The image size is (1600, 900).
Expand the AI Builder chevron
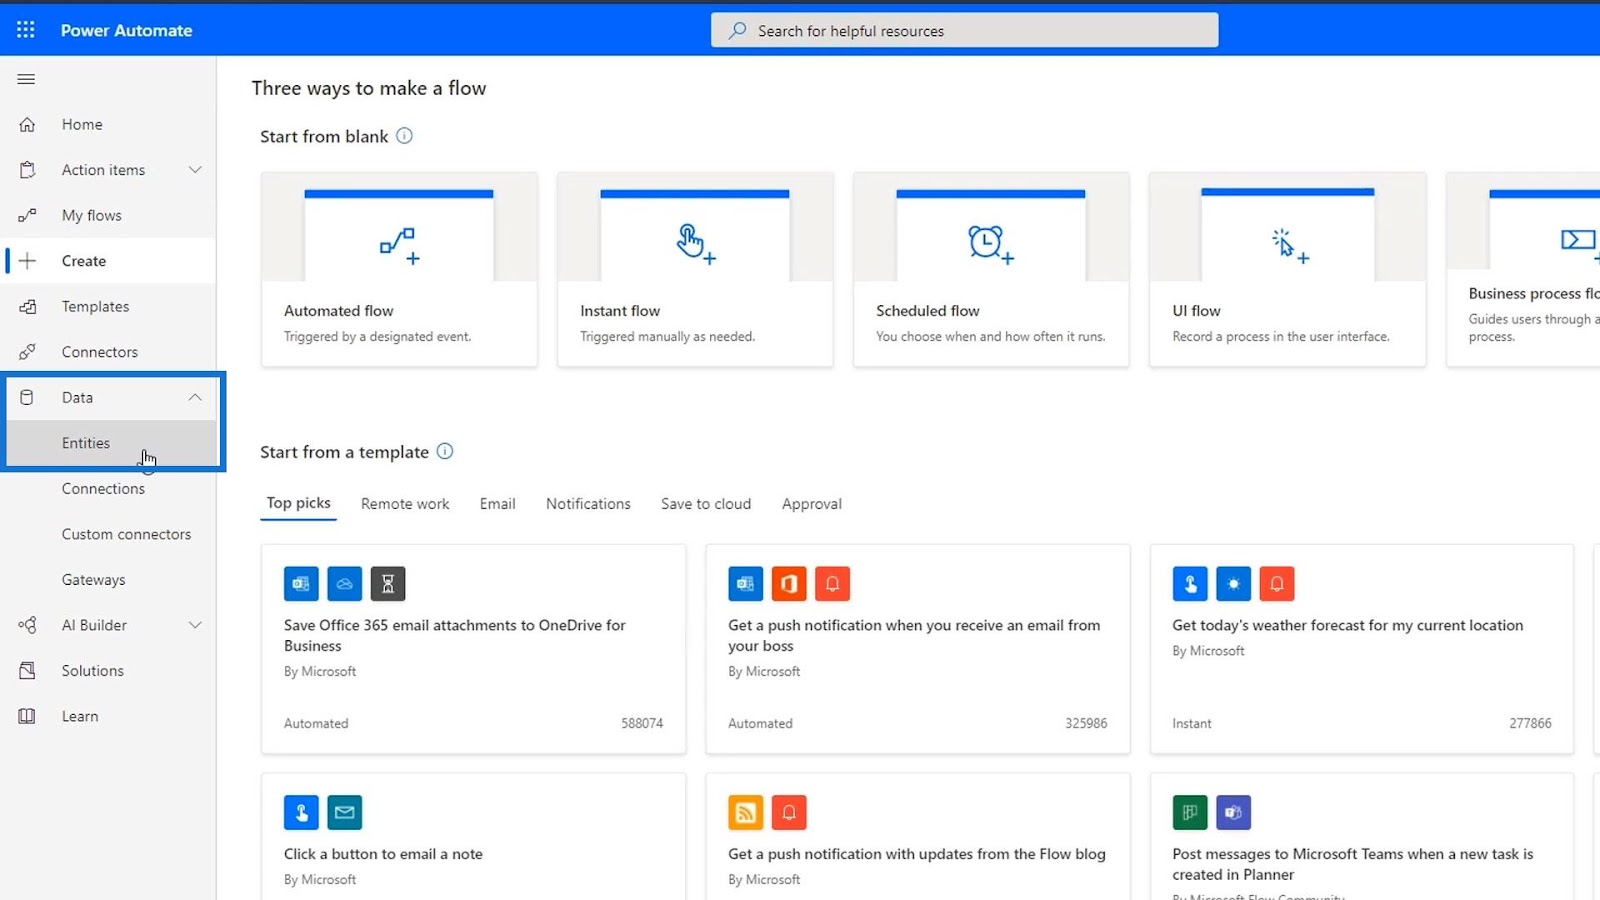point(195,625)
